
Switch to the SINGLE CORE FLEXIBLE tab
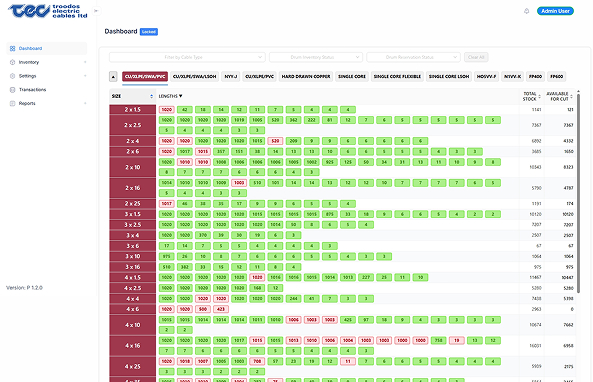coord(397,76)
